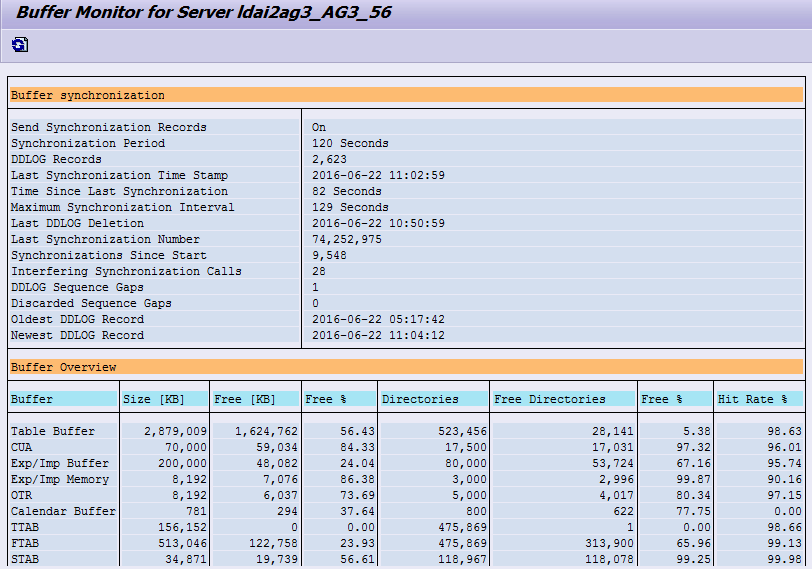Click CUA free KB value 59,034

pyautogui.click(x=277, y=448)
